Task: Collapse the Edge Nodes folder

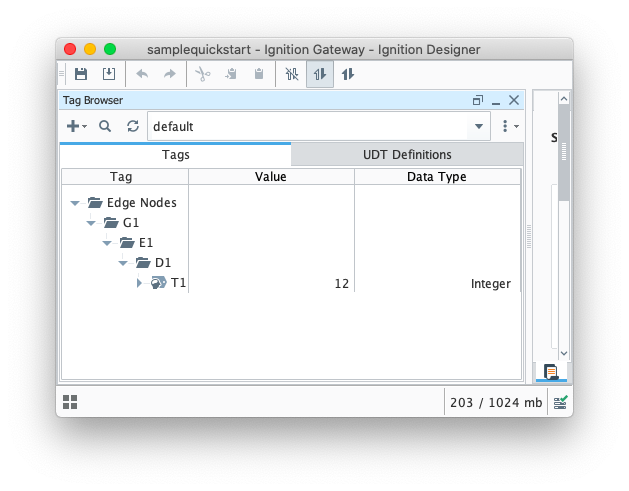Action: click(76, 203)
